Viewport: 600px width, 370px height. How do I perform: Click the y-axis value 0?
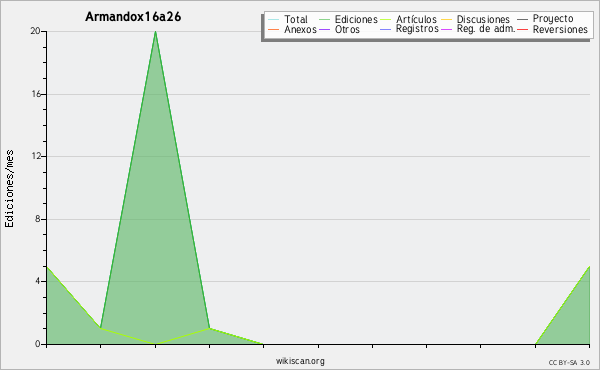pyautogui.click(x=38, y=344)
